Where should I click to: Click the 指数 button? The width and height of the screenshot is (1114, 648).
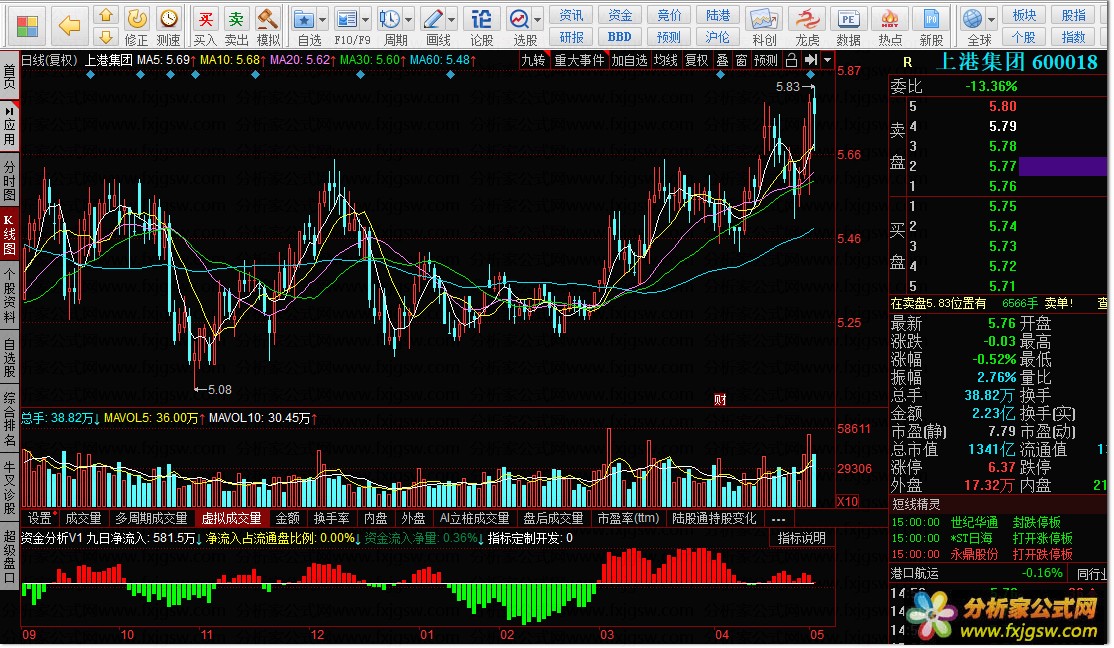tap(1073, 37)
